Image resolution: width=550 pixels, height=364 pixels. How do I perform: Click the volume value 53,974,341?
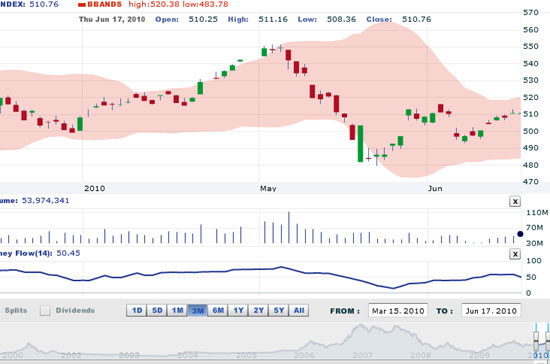46,201
